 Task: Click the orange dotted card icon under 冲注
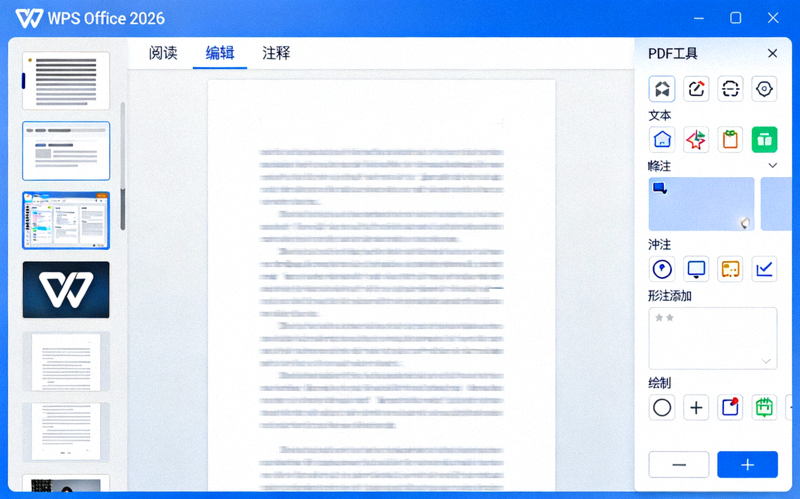[x=730, y=269]
